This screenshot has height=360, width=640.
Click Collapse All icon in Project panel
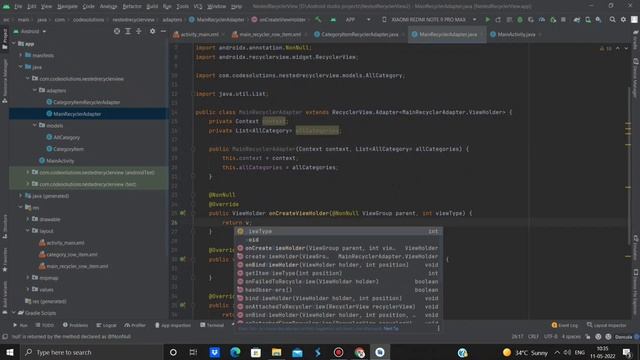139,31
